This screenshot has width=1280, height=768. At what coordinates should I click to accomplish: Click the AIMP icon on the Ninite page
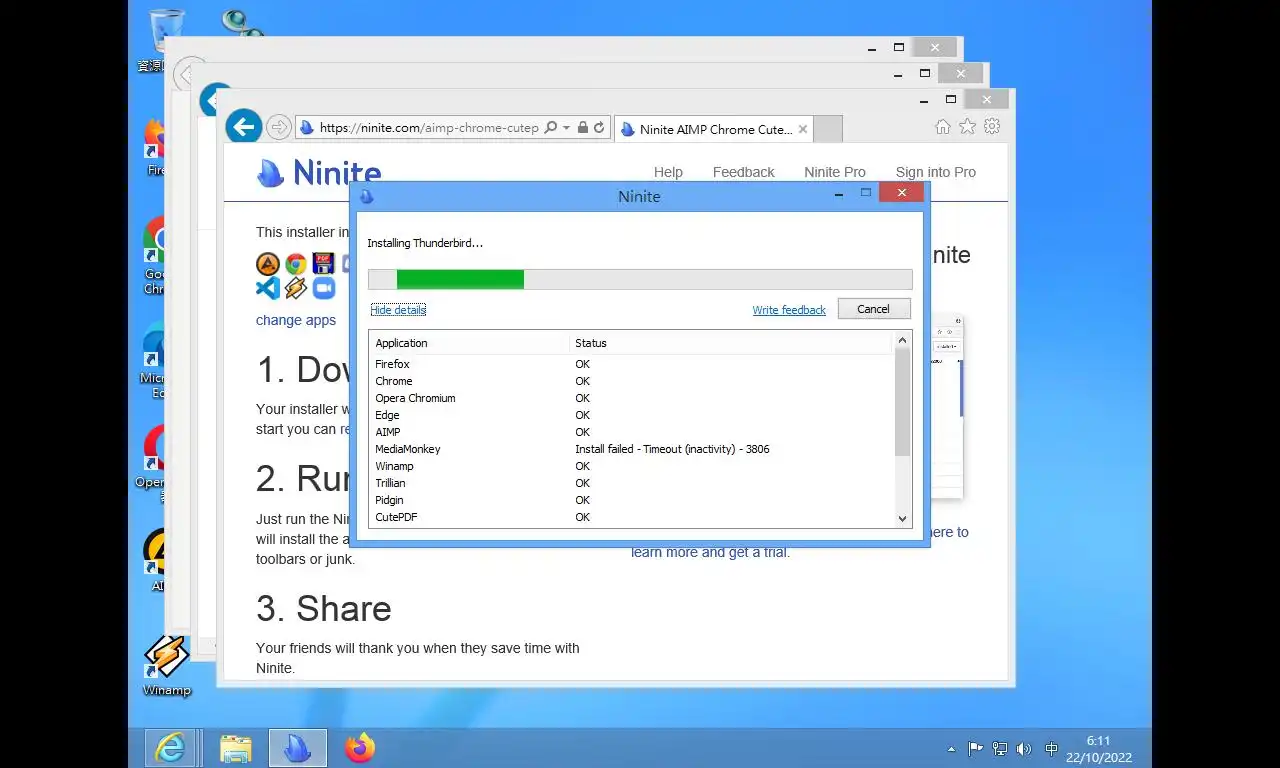268,264
